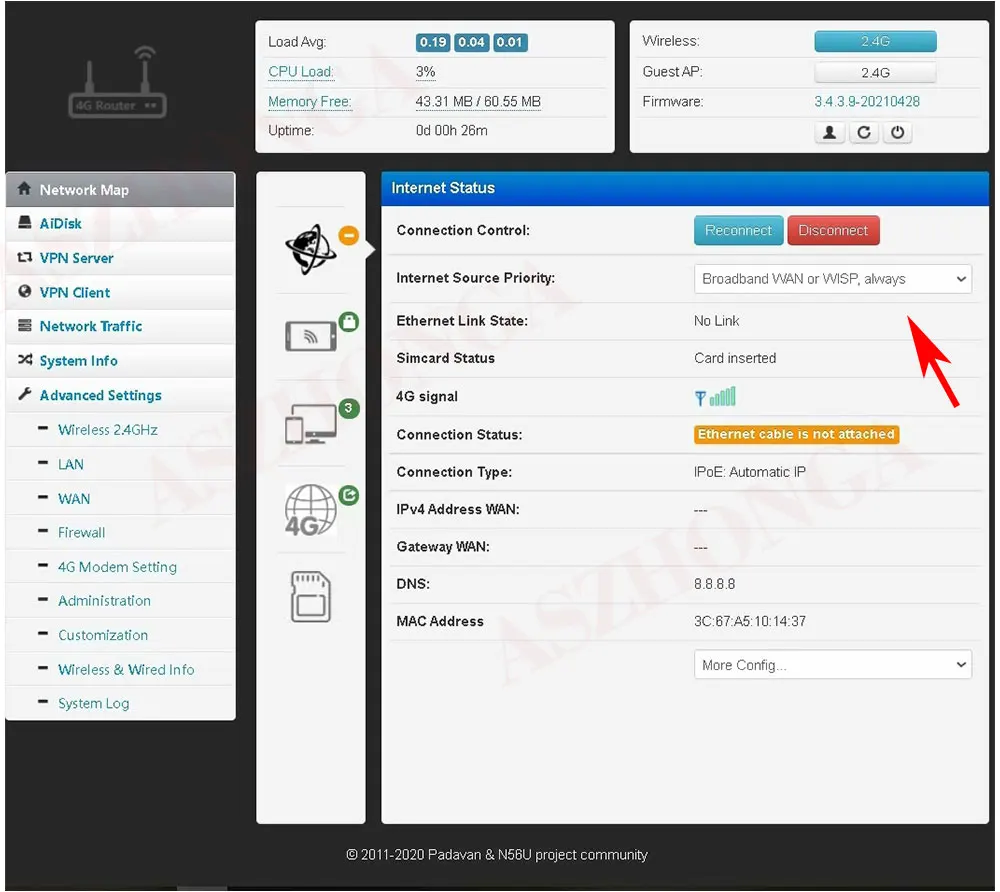Select the connected clients devices icon

[x=311, y=424]
